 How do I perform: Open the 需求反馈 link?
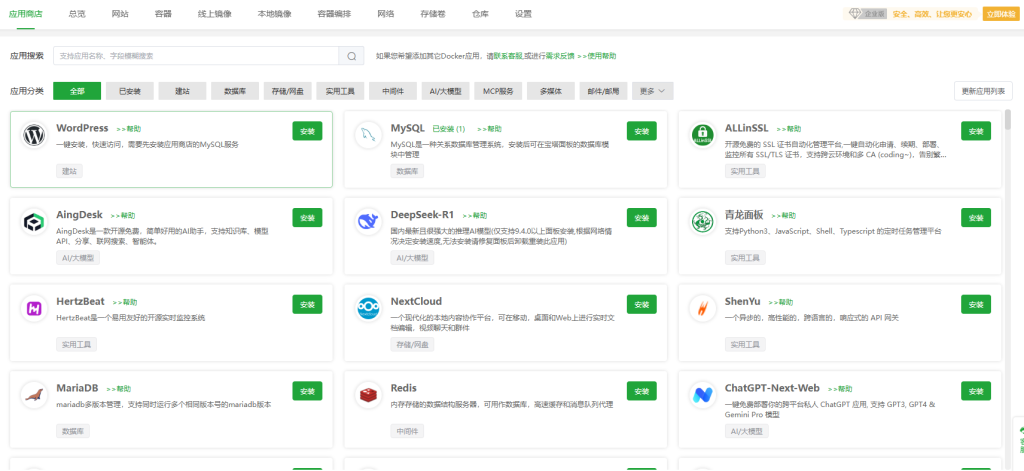pos(560,56)
